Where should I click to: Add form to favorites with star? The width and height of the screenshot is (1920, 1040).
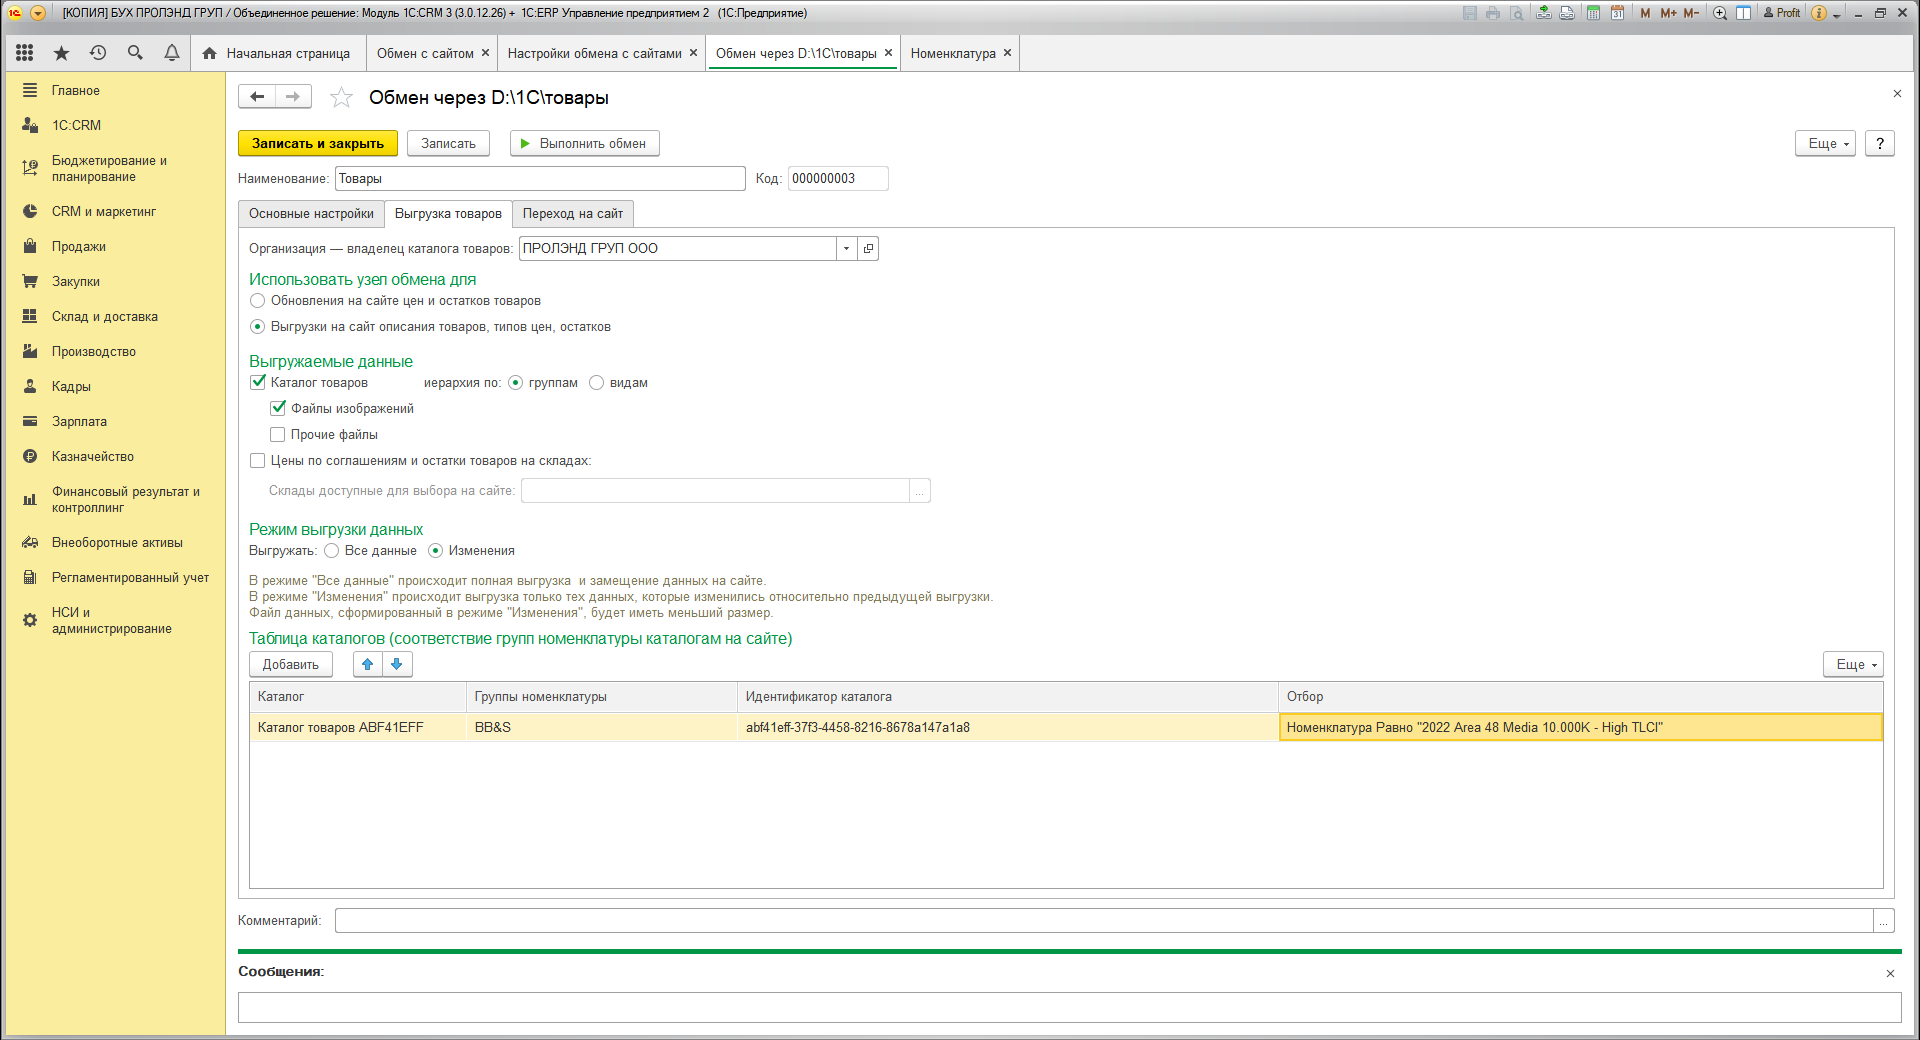pyautogui.click(x=341, y=98)
